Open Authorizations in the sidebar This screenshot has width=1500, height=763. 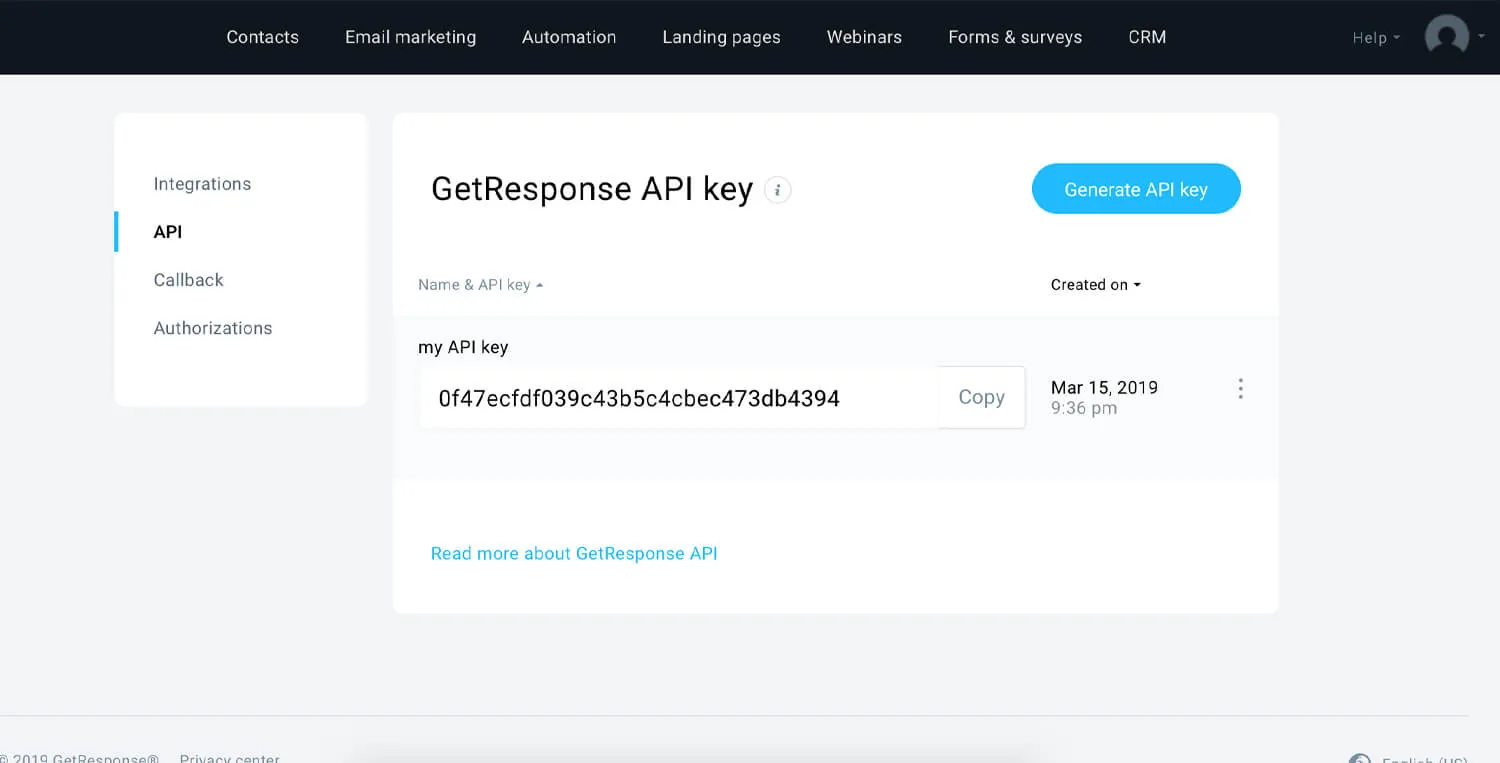[x=212, y=328]
